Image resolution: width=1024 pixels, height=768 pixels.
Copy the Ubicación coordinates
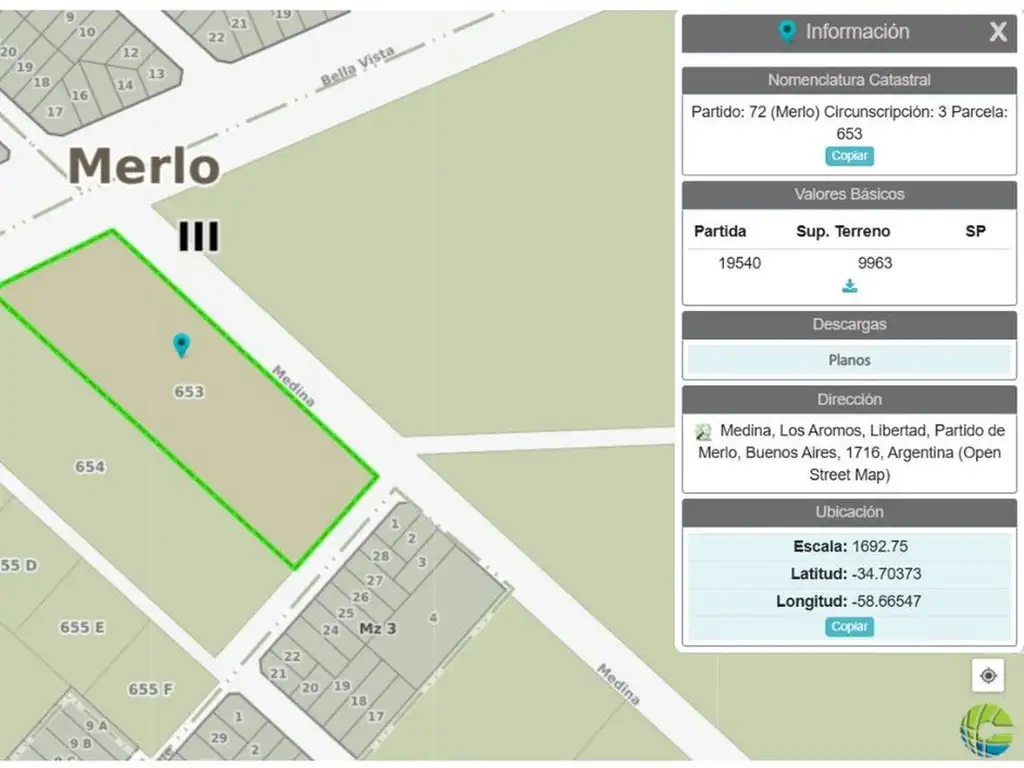tap(849, 627)
